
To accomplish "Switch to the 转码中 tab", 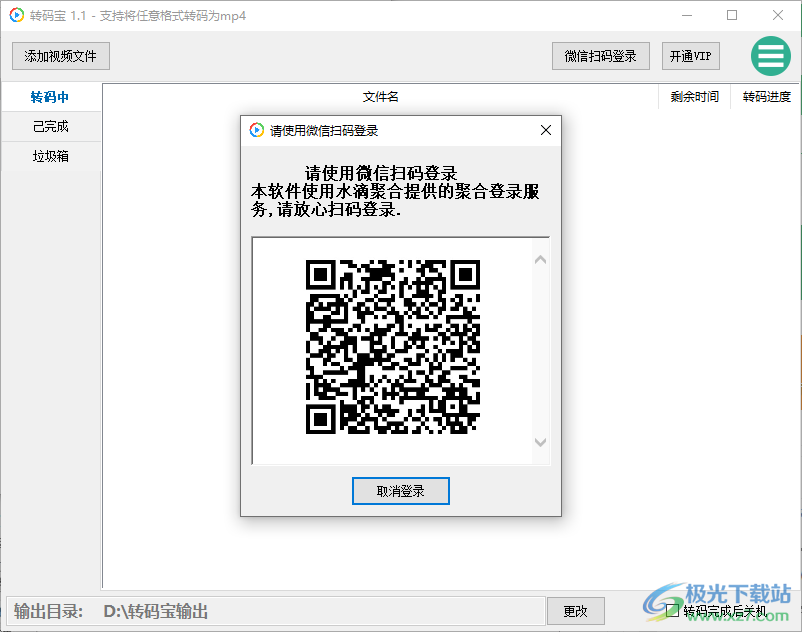I will click(50, 97).
